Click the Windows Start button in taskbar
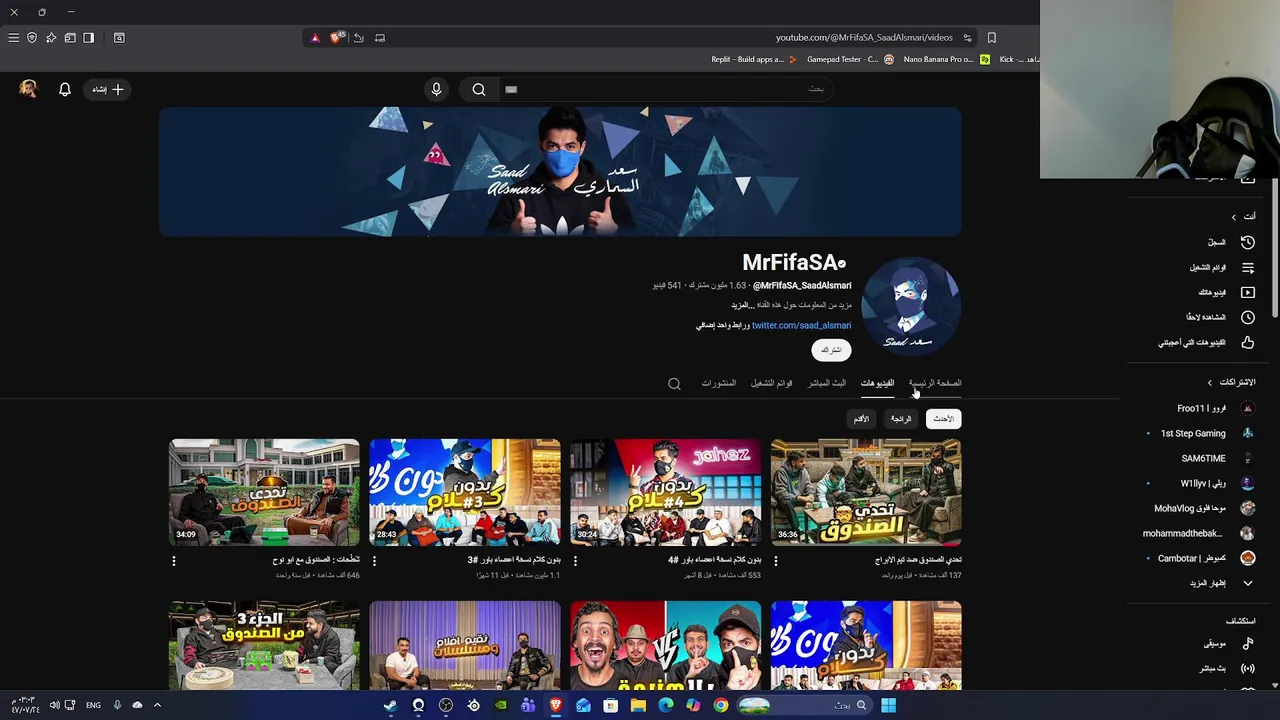The image size is (1280, 720). (888, 705)
